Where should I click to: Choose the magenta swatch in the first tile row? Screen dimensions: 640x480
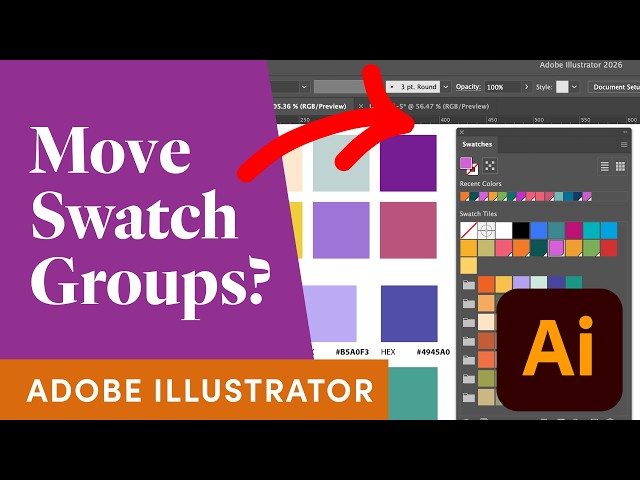coord(574,231)
